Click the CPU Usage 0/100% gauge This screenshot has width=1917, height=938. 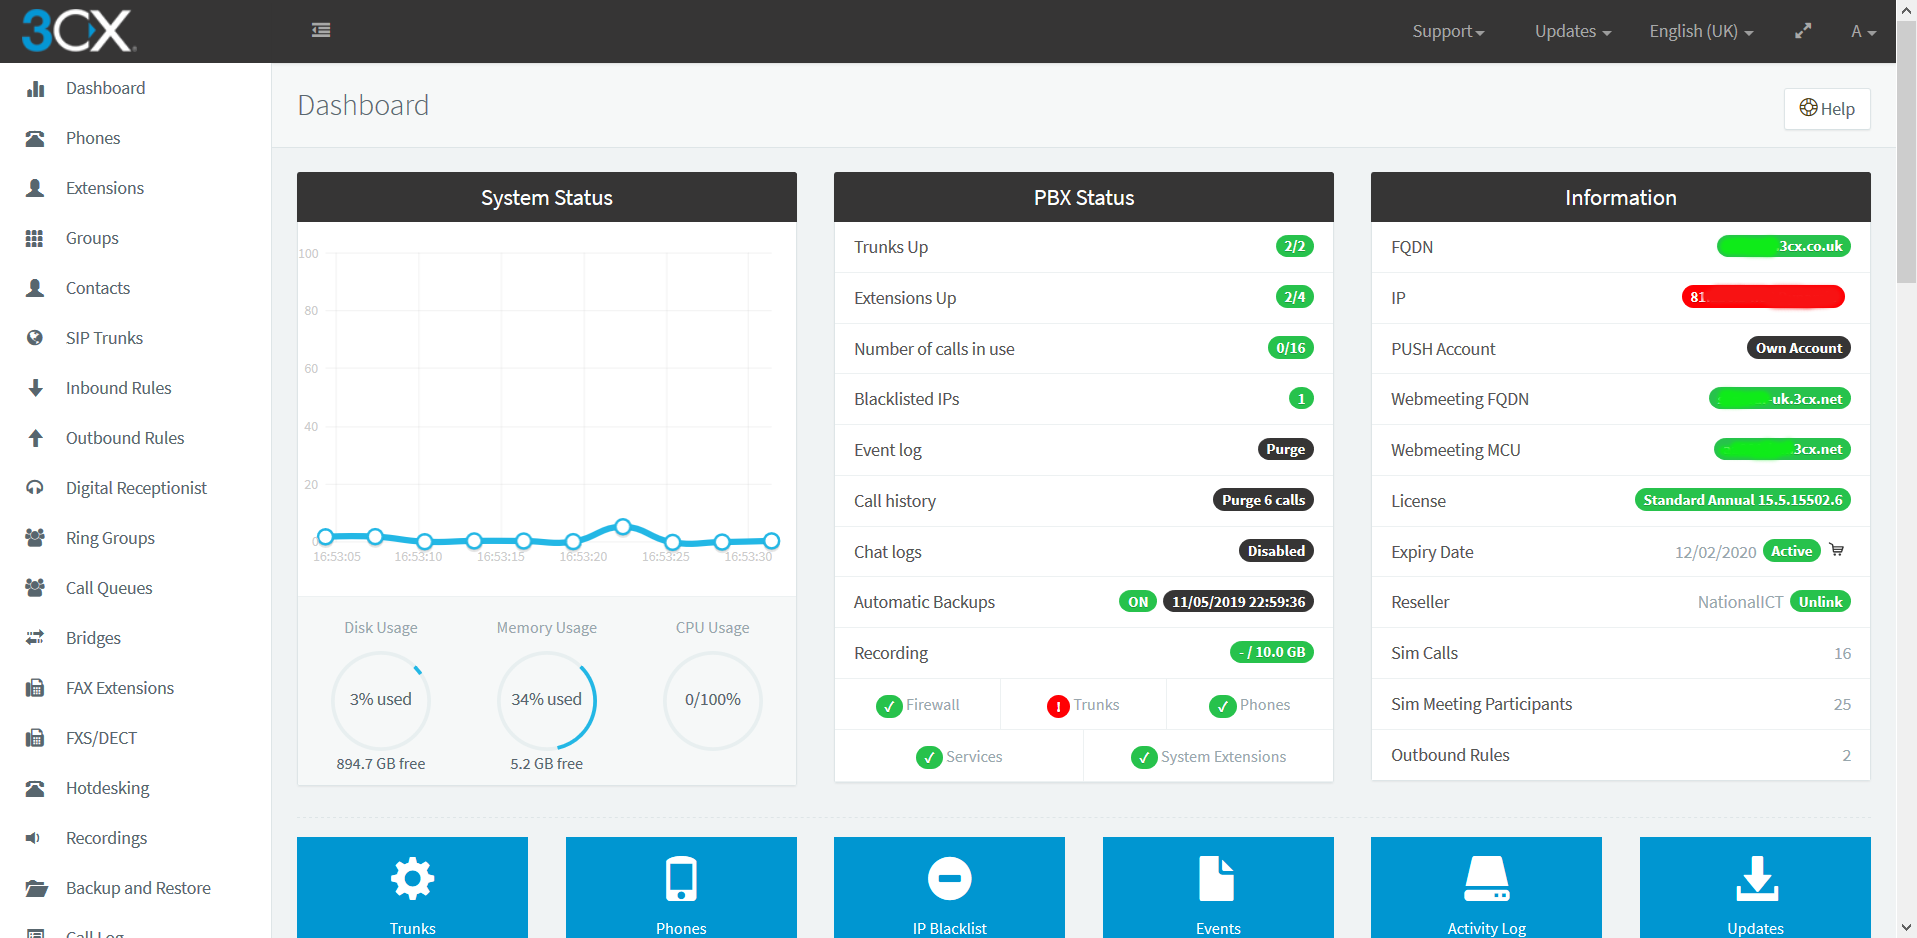pyautogui.click(x=713, y=700)
